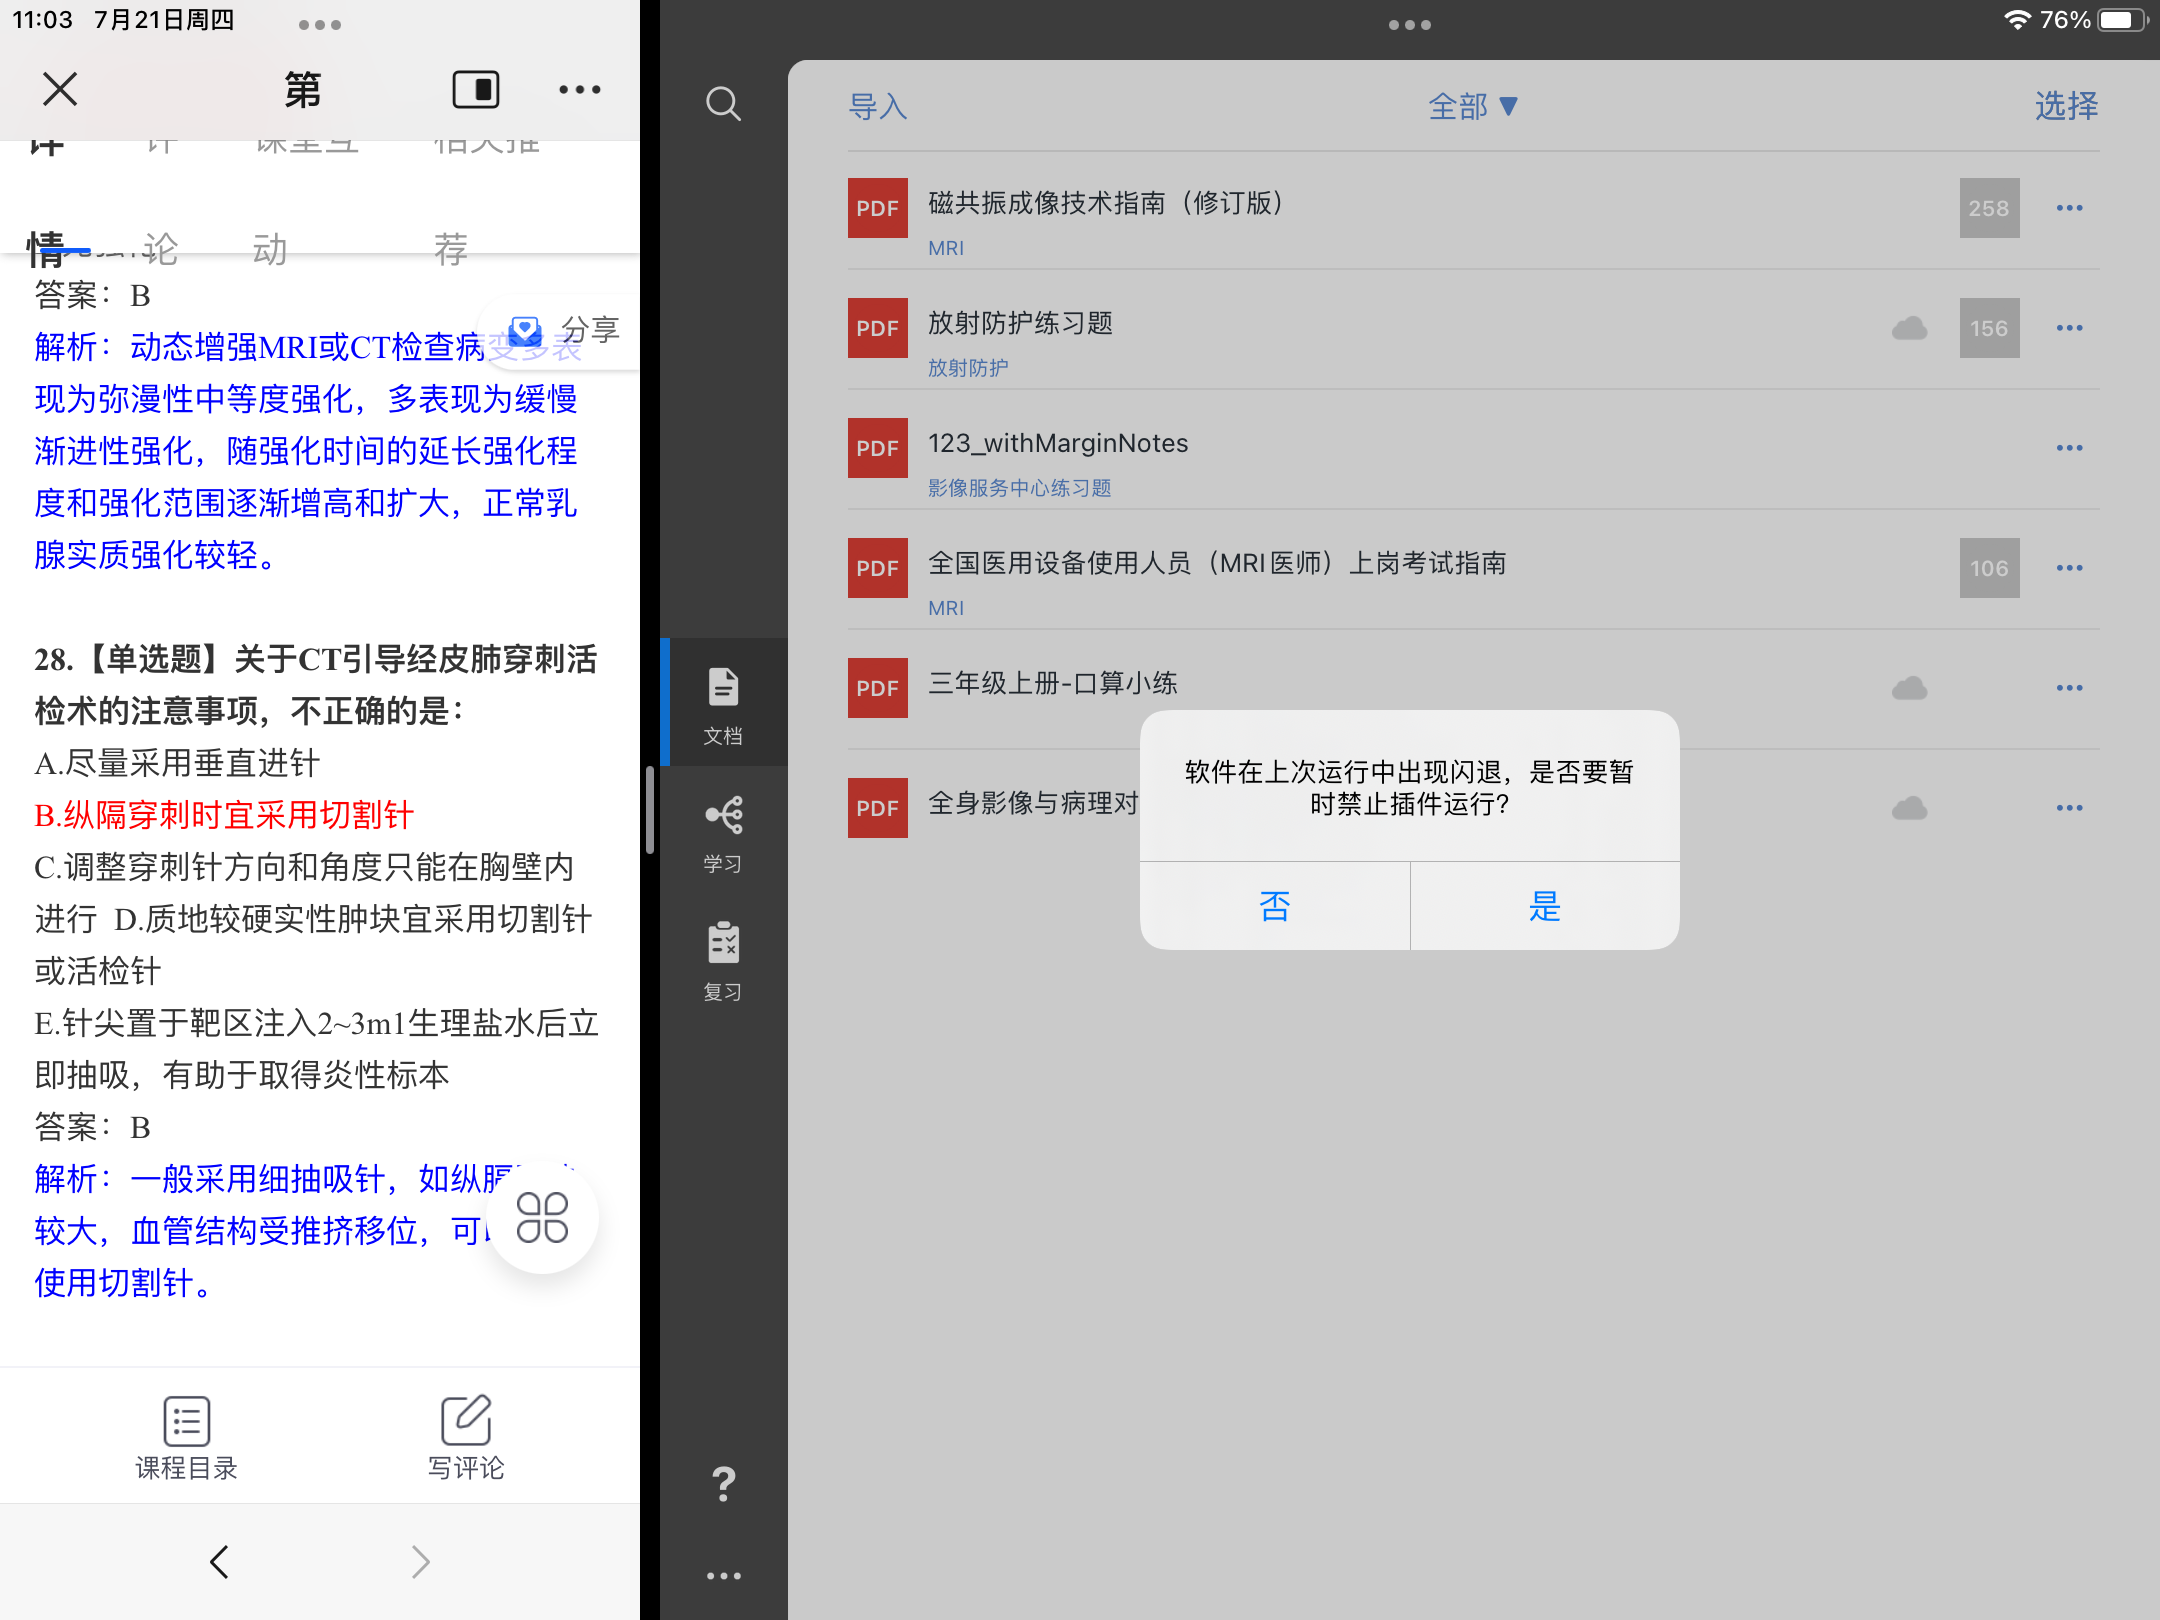Open the 放射防护 tag link
The width and height of the screenshot is (2160, 1620).
968,368
